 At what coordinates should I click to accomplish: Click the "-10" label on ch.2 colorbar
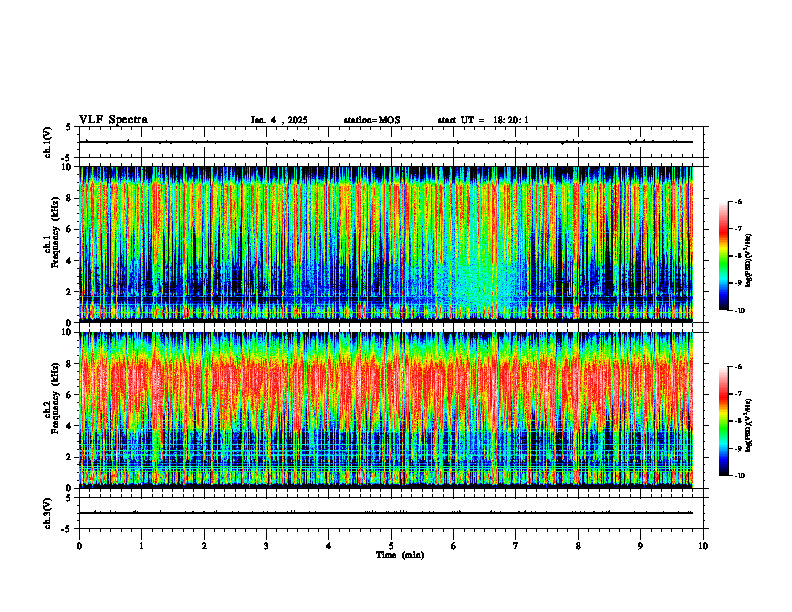click(x=740, y=476)
